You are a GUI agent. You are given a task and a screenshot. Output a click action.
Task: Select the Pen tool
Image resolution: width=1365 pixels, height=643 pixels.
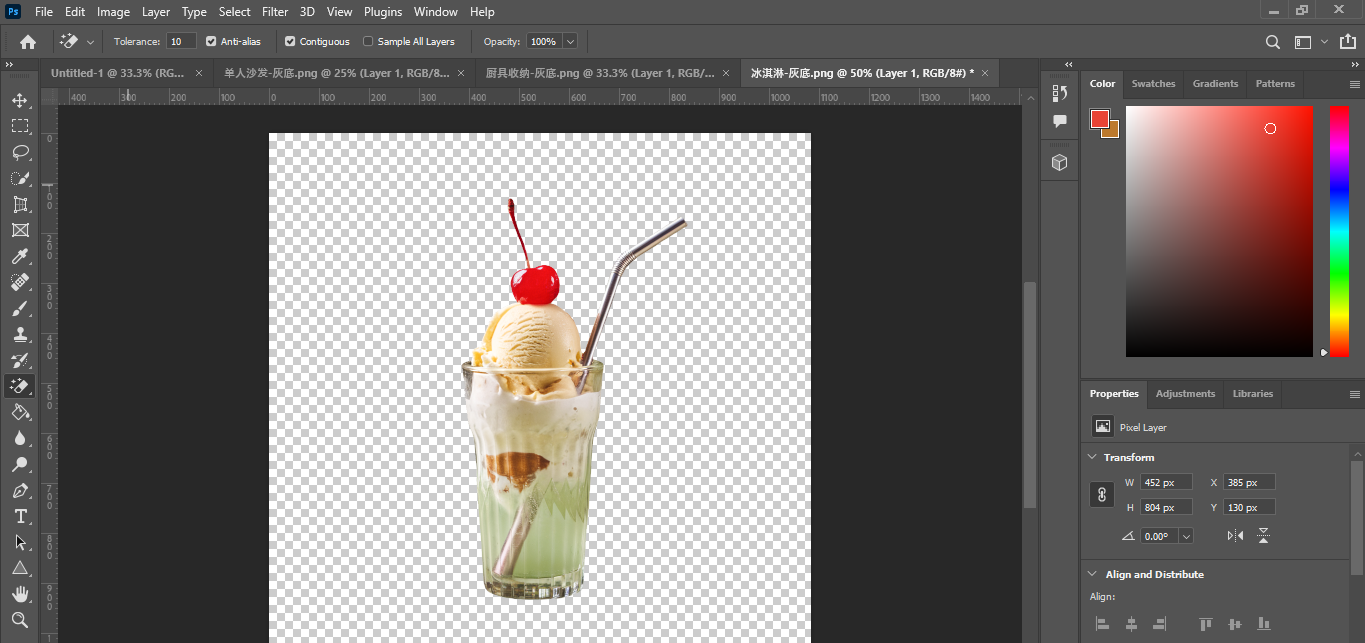click(x=20, y=490)
